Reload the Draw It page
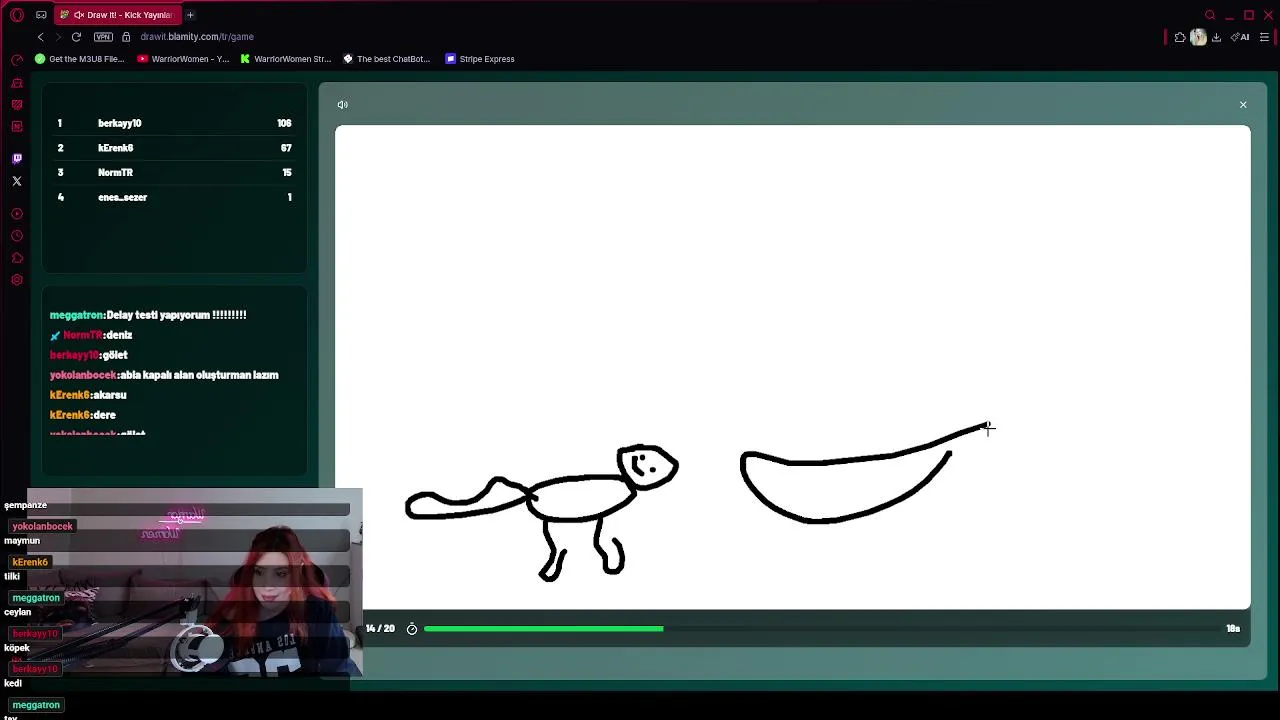This screenshot has width=1280, height=720. coord(76,37)
